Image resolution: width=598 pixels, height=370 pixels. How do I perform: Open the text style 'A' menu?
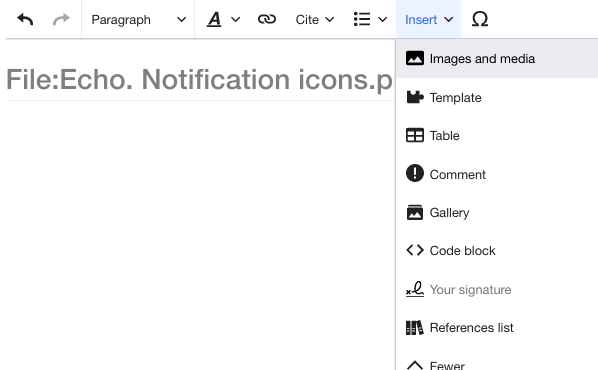(223, 19)
